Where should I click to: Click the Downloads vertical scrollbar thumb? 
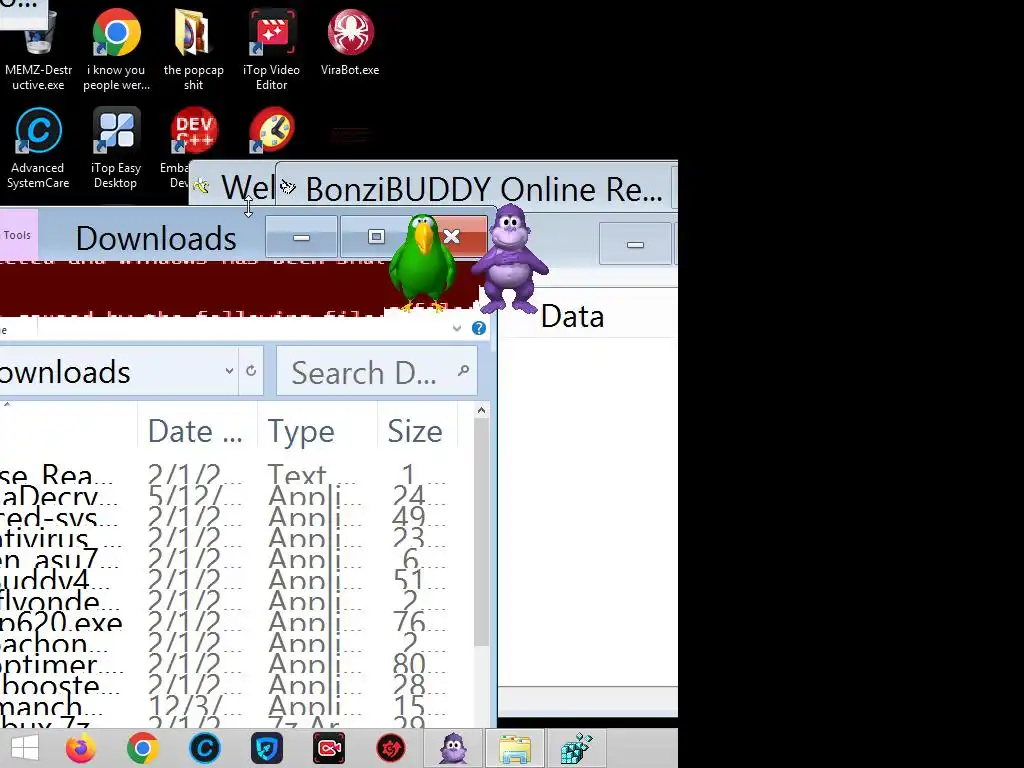coord(481,532)
